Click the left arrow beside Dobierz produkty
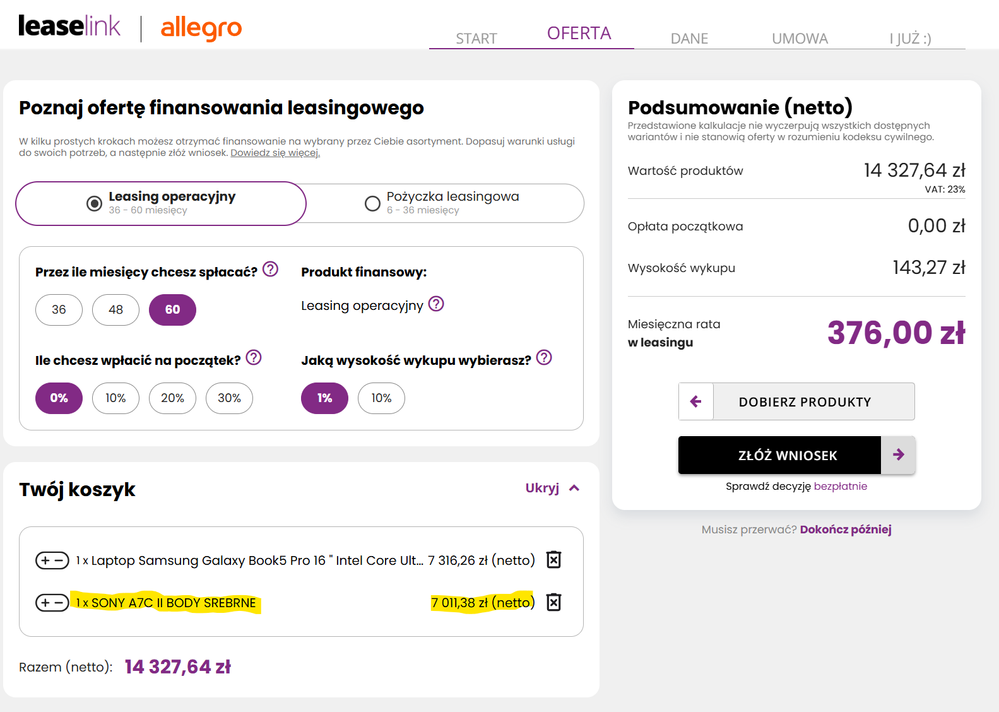The width and height of the screenshot is (999, 712). click(x=695, y=402)
